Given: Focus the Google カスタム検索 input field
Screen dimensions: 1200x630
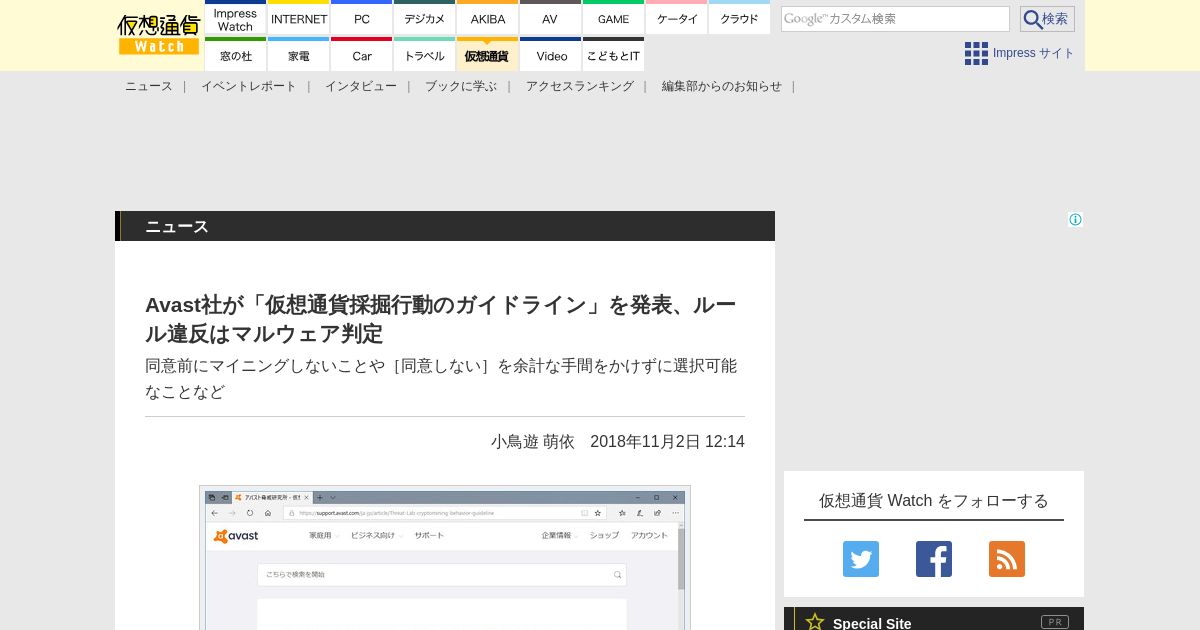Looking at the screenshot, I should pyautogui.click(x=895, y=19).
